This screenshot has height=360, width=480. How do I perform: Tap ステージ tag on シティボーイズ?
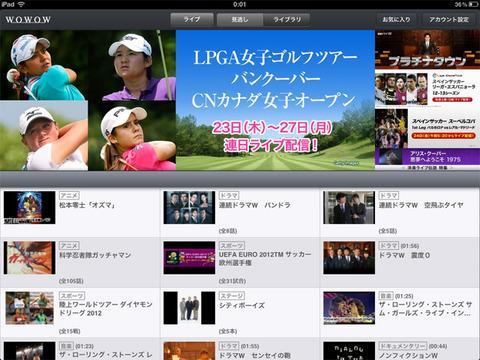232,296
